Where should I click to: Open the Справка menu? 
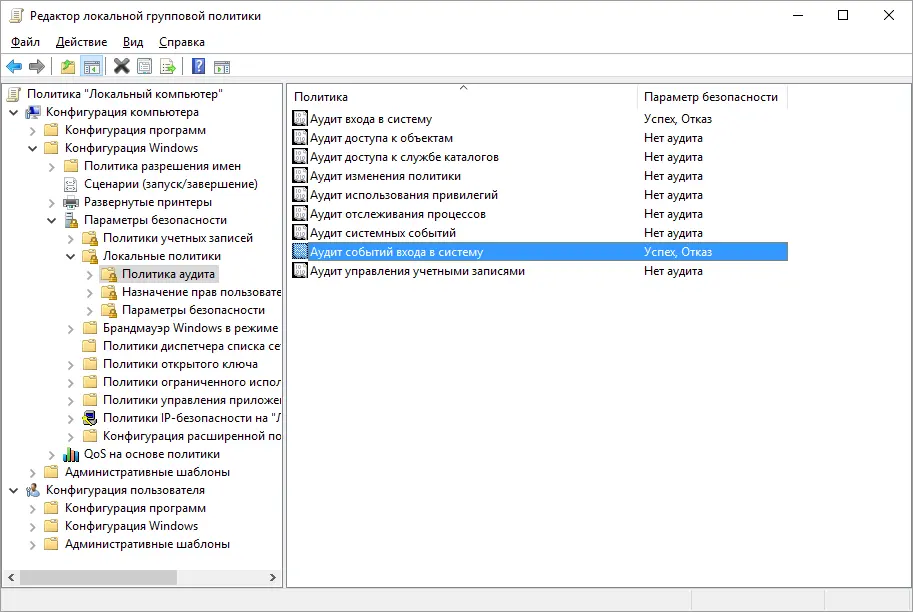(x=181, y=42)
